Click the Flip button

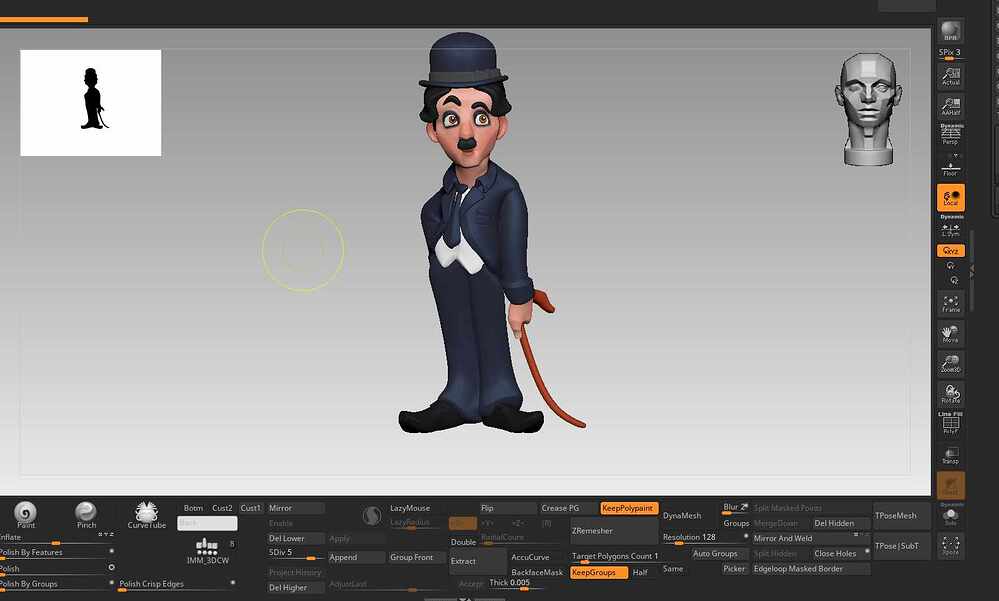508,508
